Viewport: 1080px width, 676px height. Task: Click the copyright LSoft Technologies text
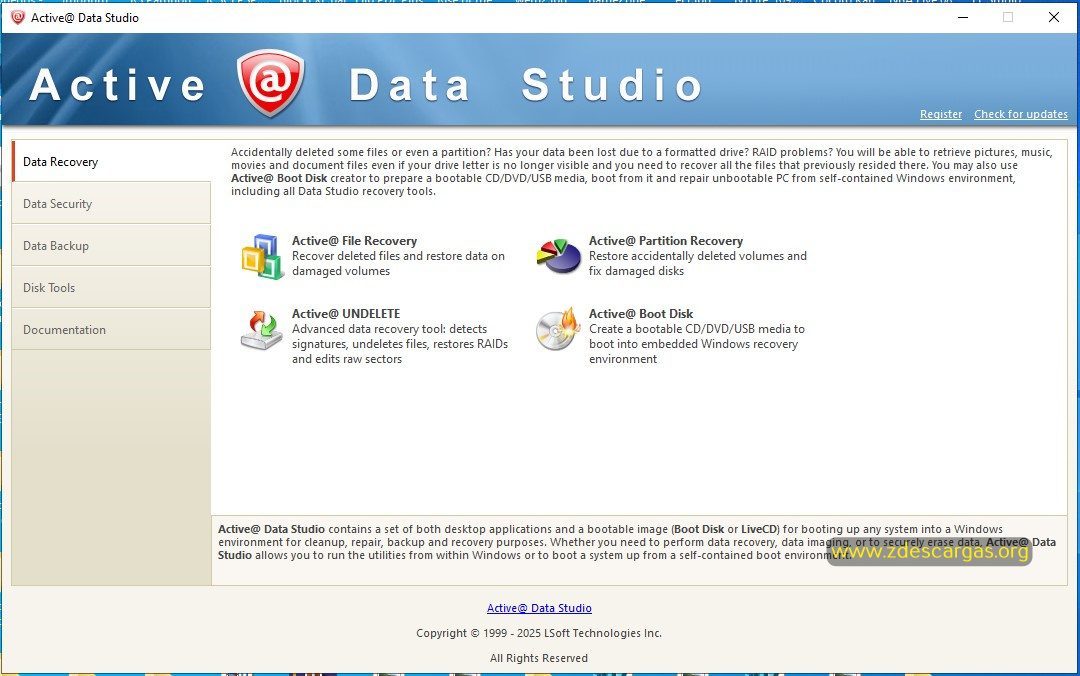coord(539,633)
